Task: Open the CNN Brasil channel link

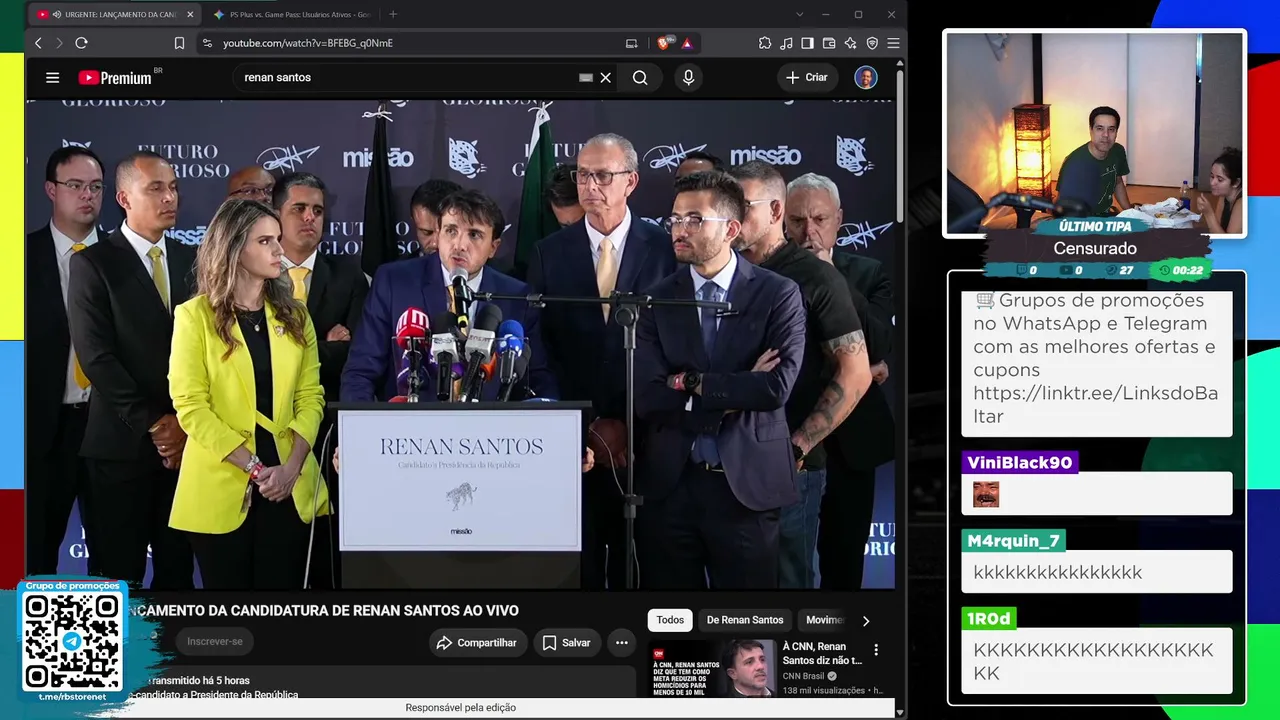Action: pos(810,676)
